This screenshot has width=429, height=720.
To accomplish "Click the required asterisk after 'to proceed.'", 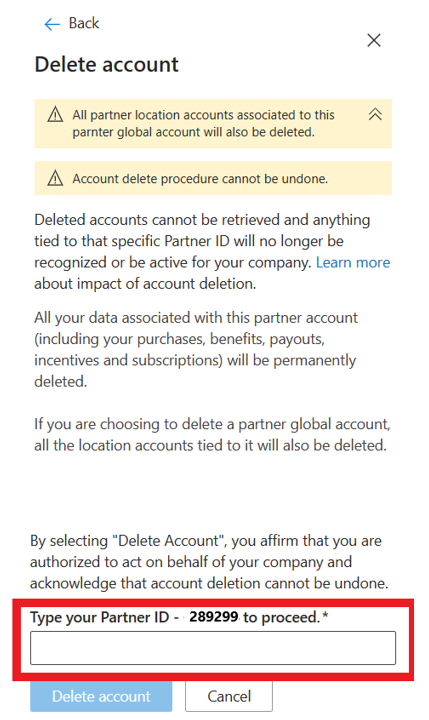I will (325, 615).
